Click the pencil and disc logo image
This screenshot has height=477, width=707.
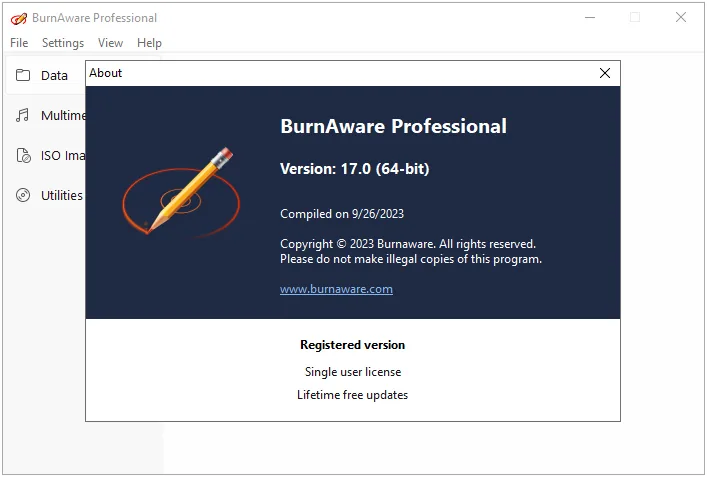(181, 192)
